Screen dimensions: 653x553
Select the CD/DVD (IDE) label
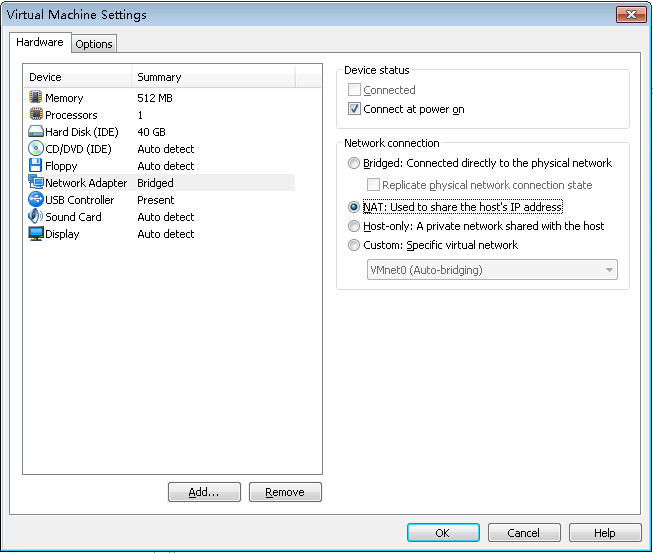pyautogui.click(x=78, y=149)
